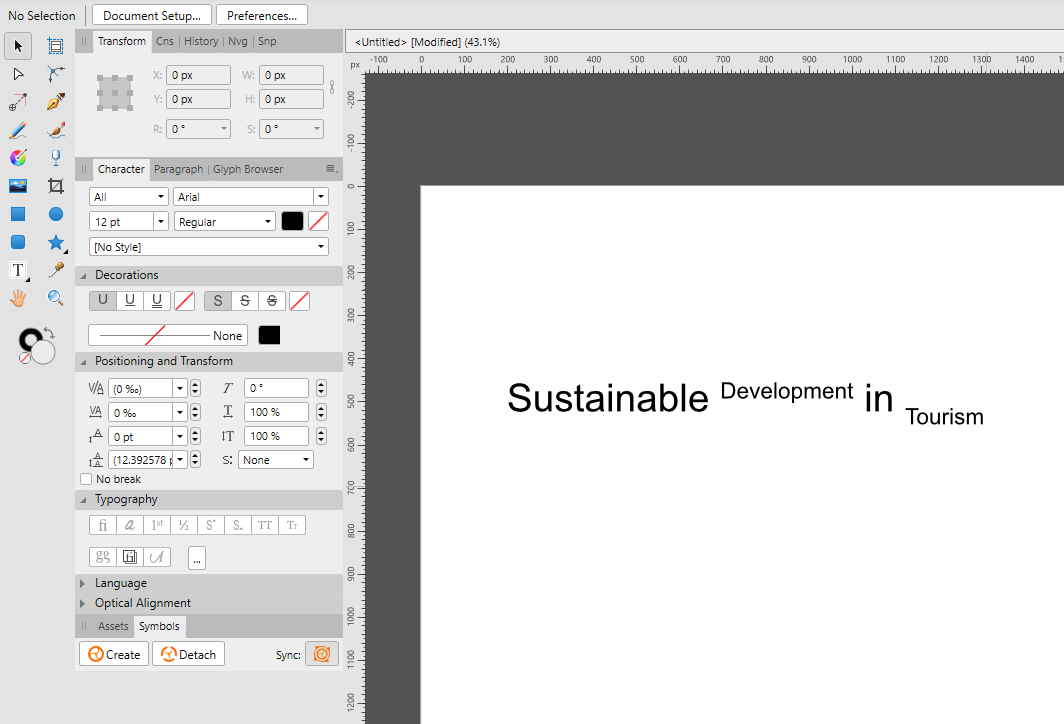Switch to the History tab
The image size is (1064, 724).
tap(202, 41)
